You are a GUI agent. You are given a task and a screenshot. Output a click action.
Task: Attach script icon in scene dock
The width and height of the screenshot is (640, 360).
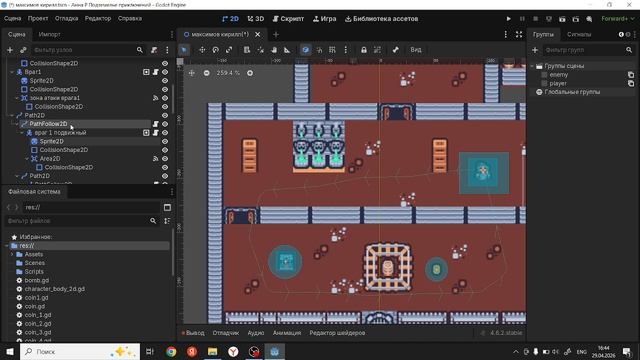click(154, 50)
